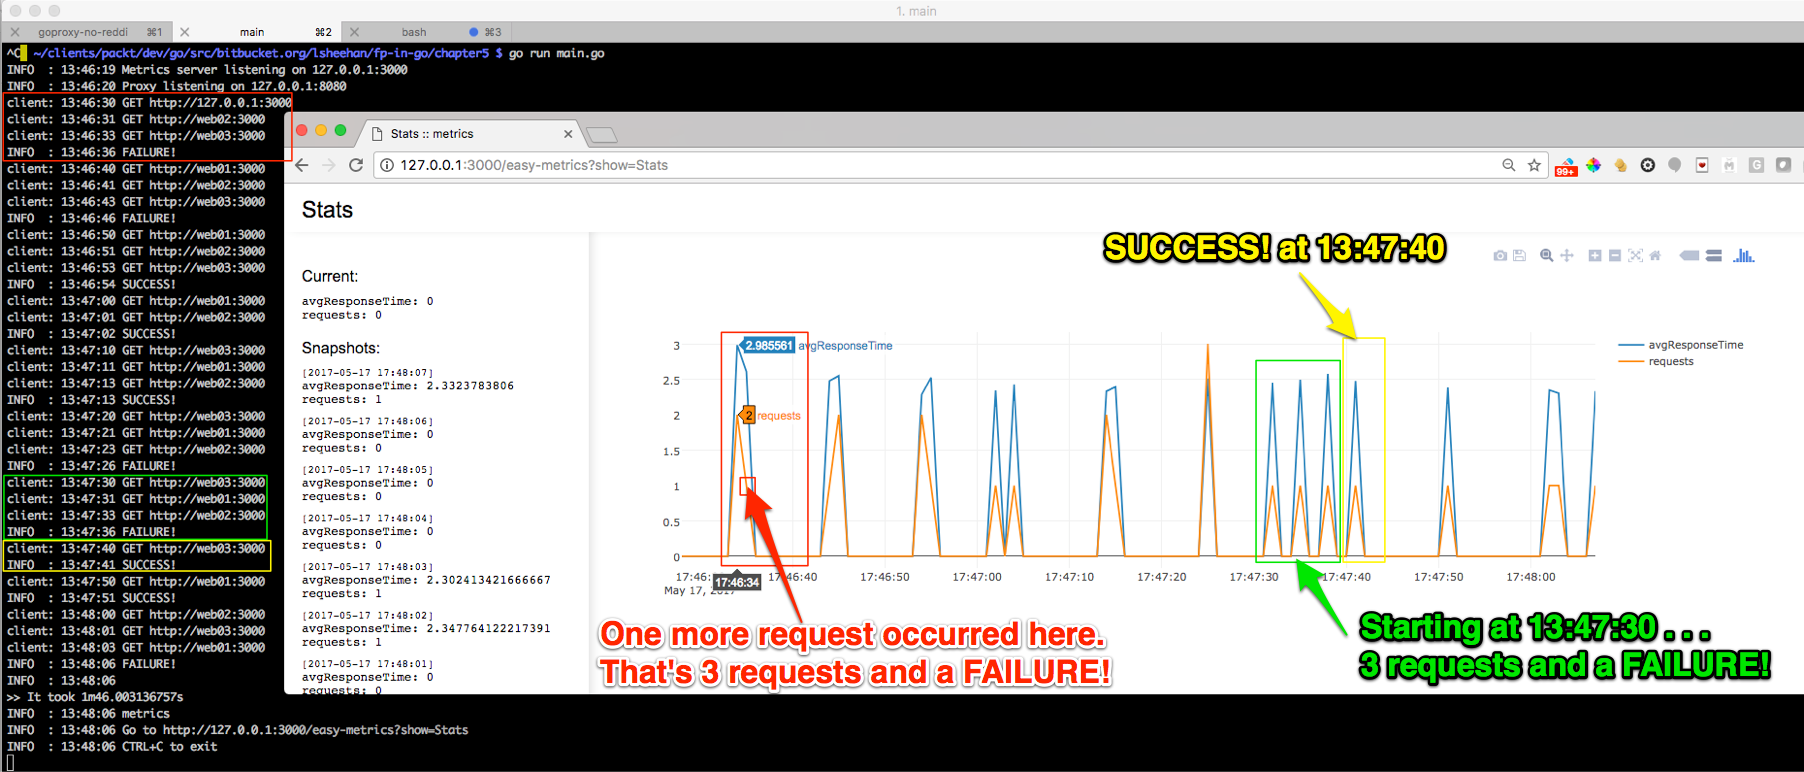
Task: Reload the Stats metrics page
Action: coord(356,165)
